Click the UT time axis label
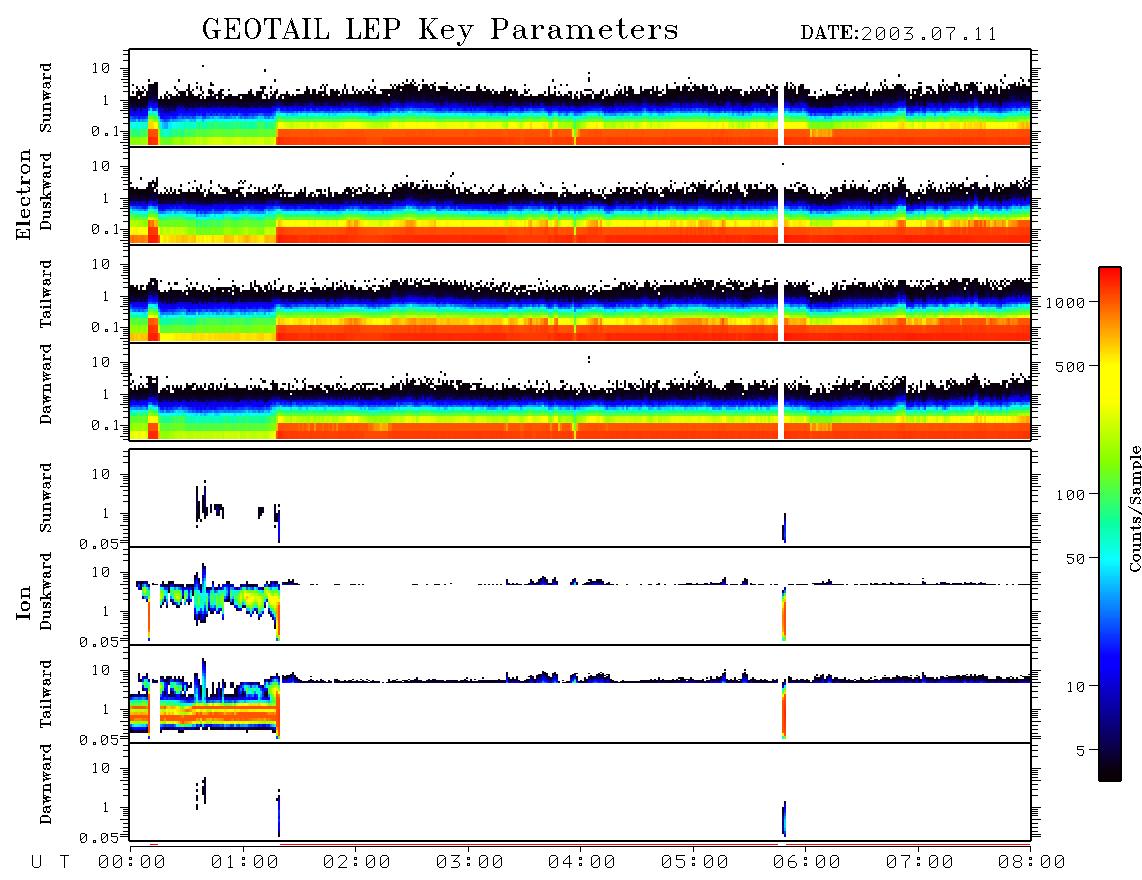The height and width of the screenshot is (880, 1142). (50, 863)
